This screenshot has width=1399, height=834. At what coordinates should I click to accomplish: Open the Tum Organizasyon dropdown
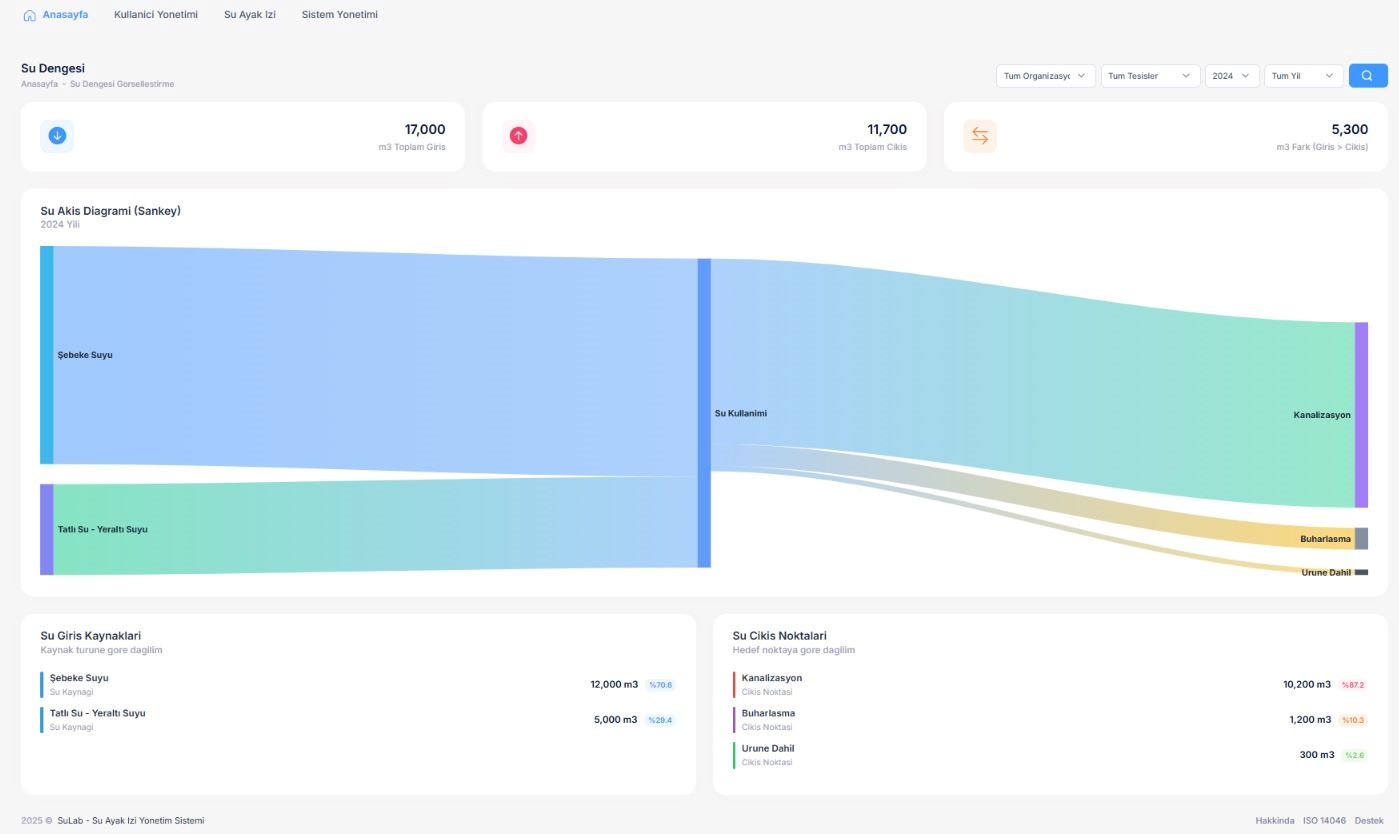(1045, 76)
